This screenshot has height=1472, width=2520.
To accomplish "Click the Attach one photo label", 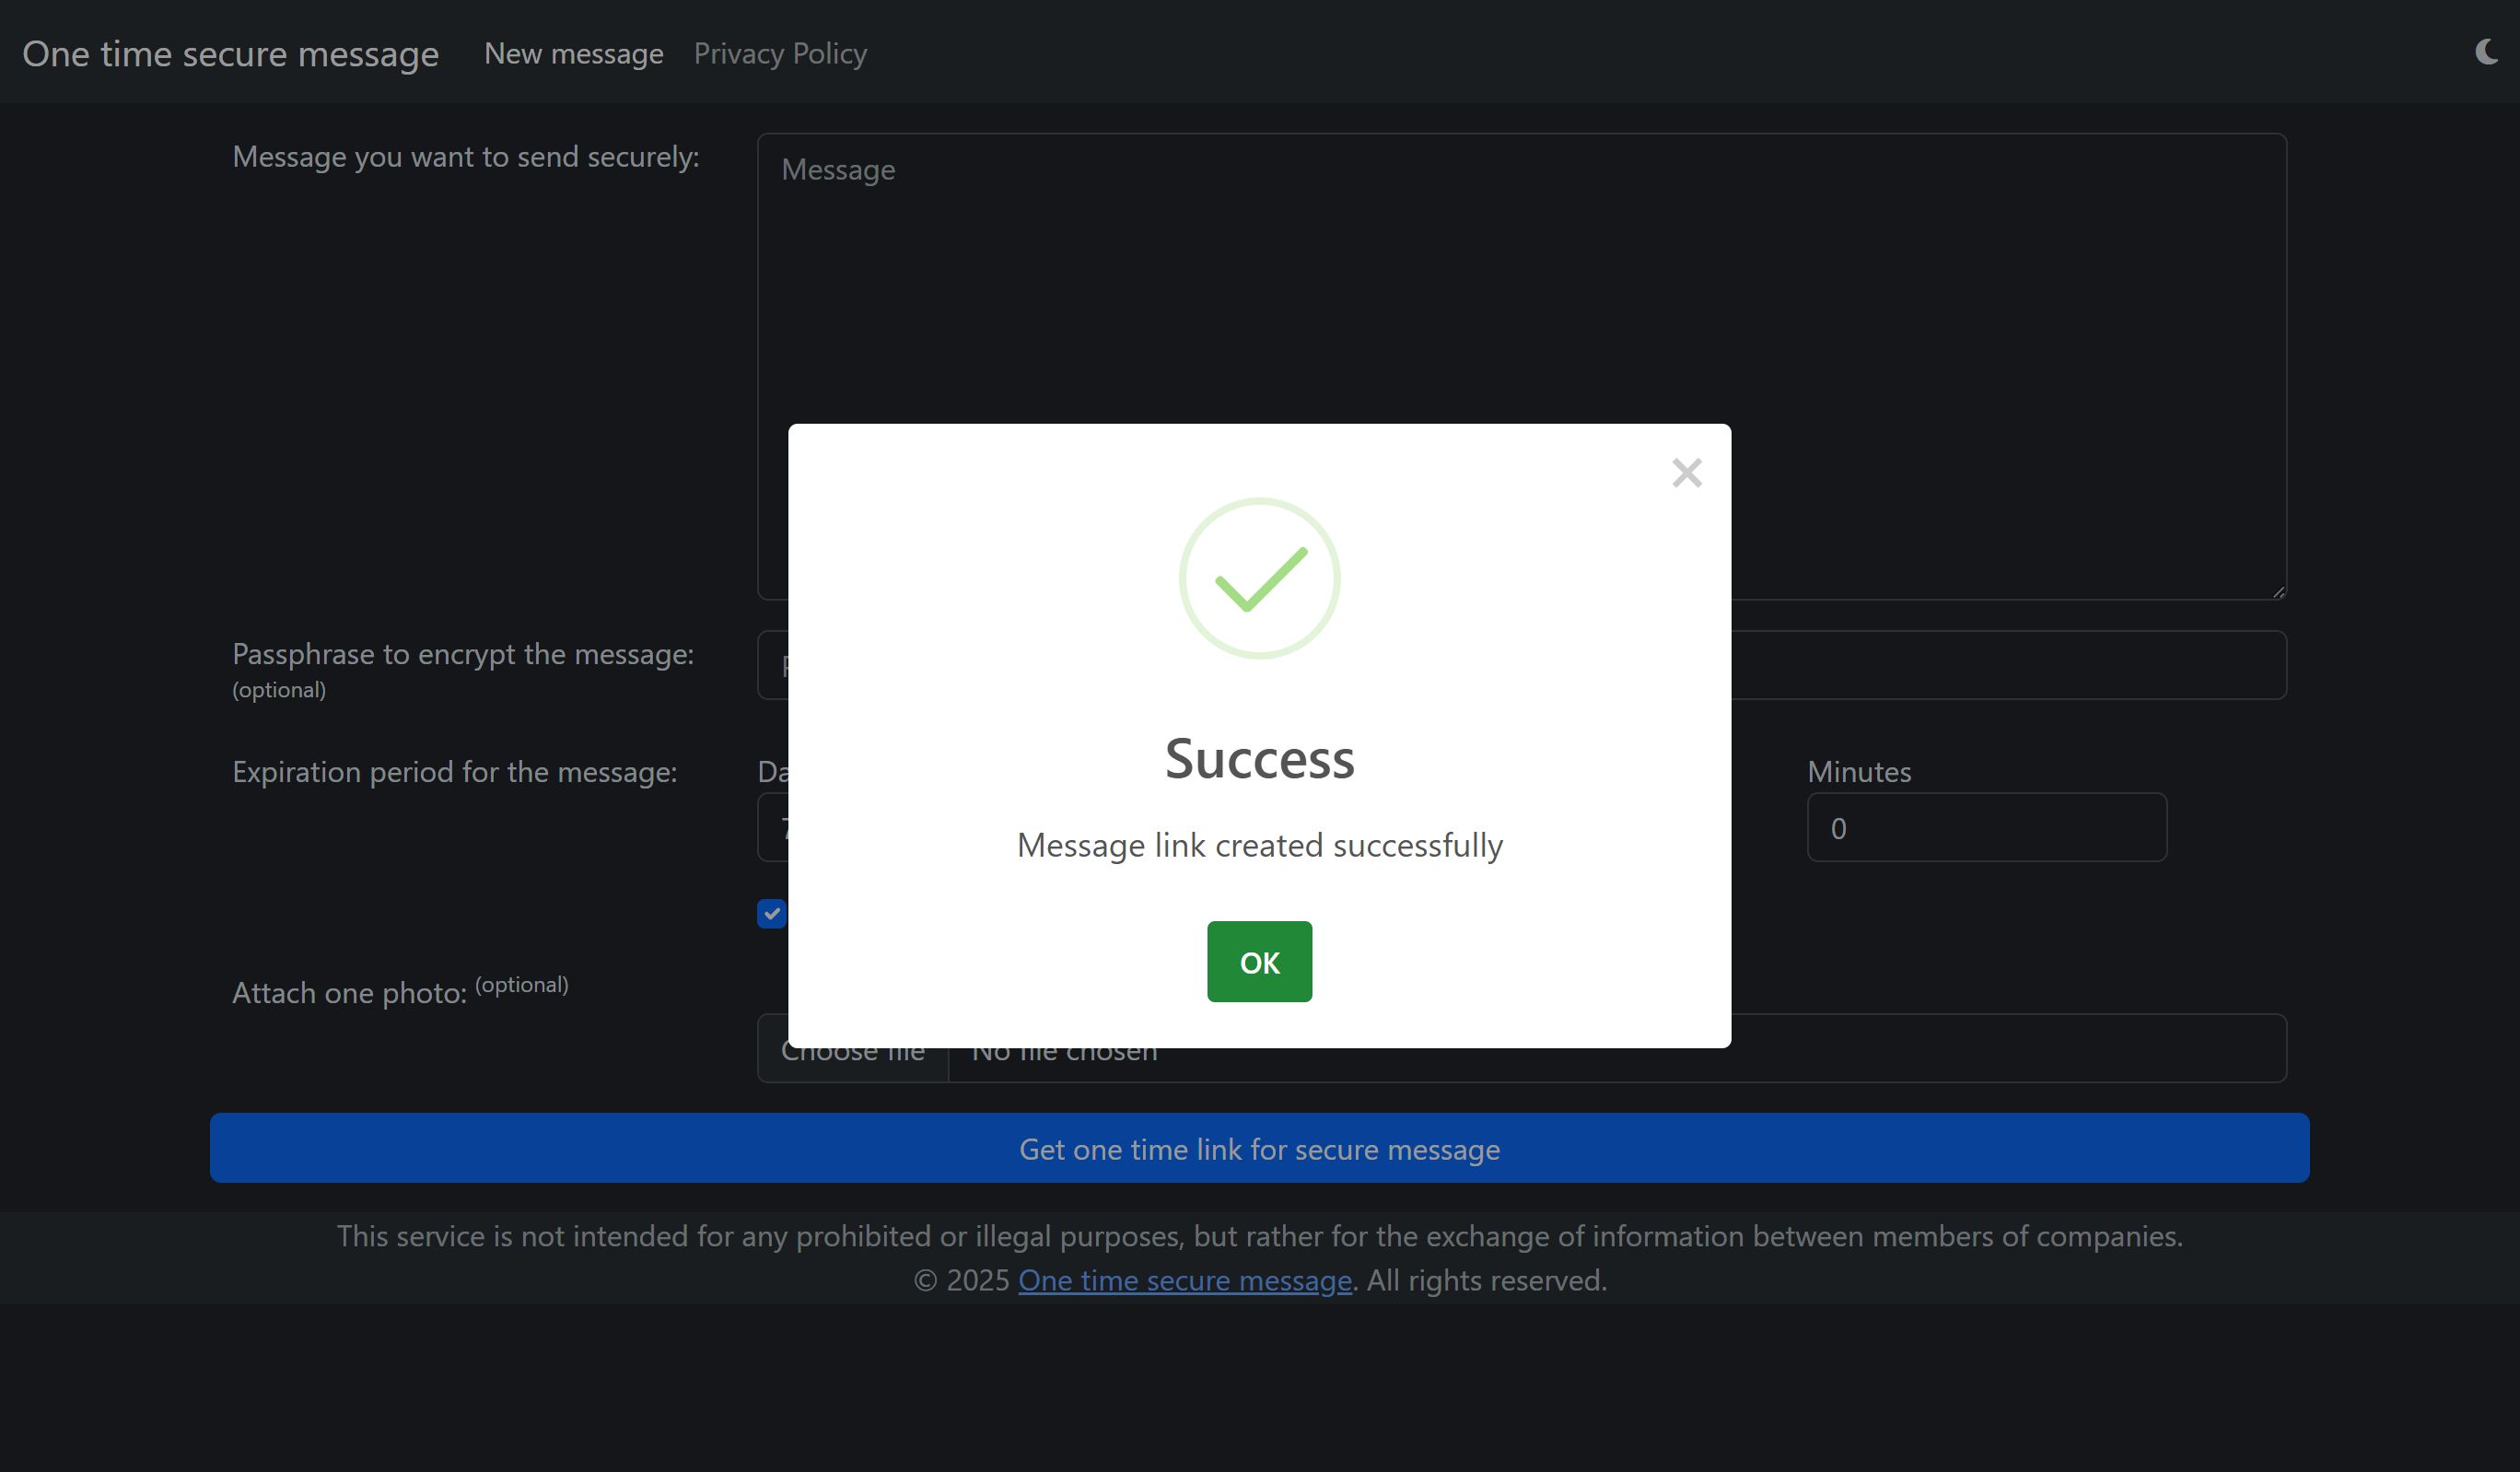I will [349, 993].
